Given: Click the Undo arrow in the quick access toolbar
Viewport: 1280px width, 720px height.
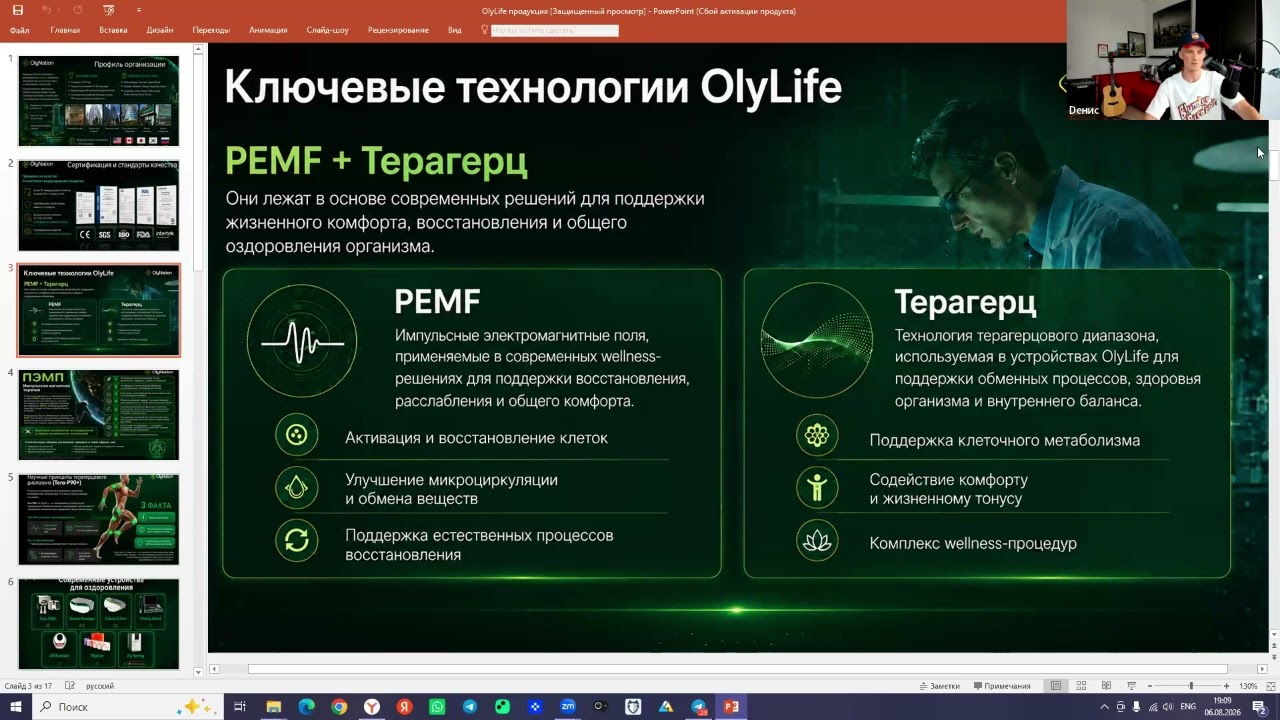Looking at the screenshot, I should 46,10.
